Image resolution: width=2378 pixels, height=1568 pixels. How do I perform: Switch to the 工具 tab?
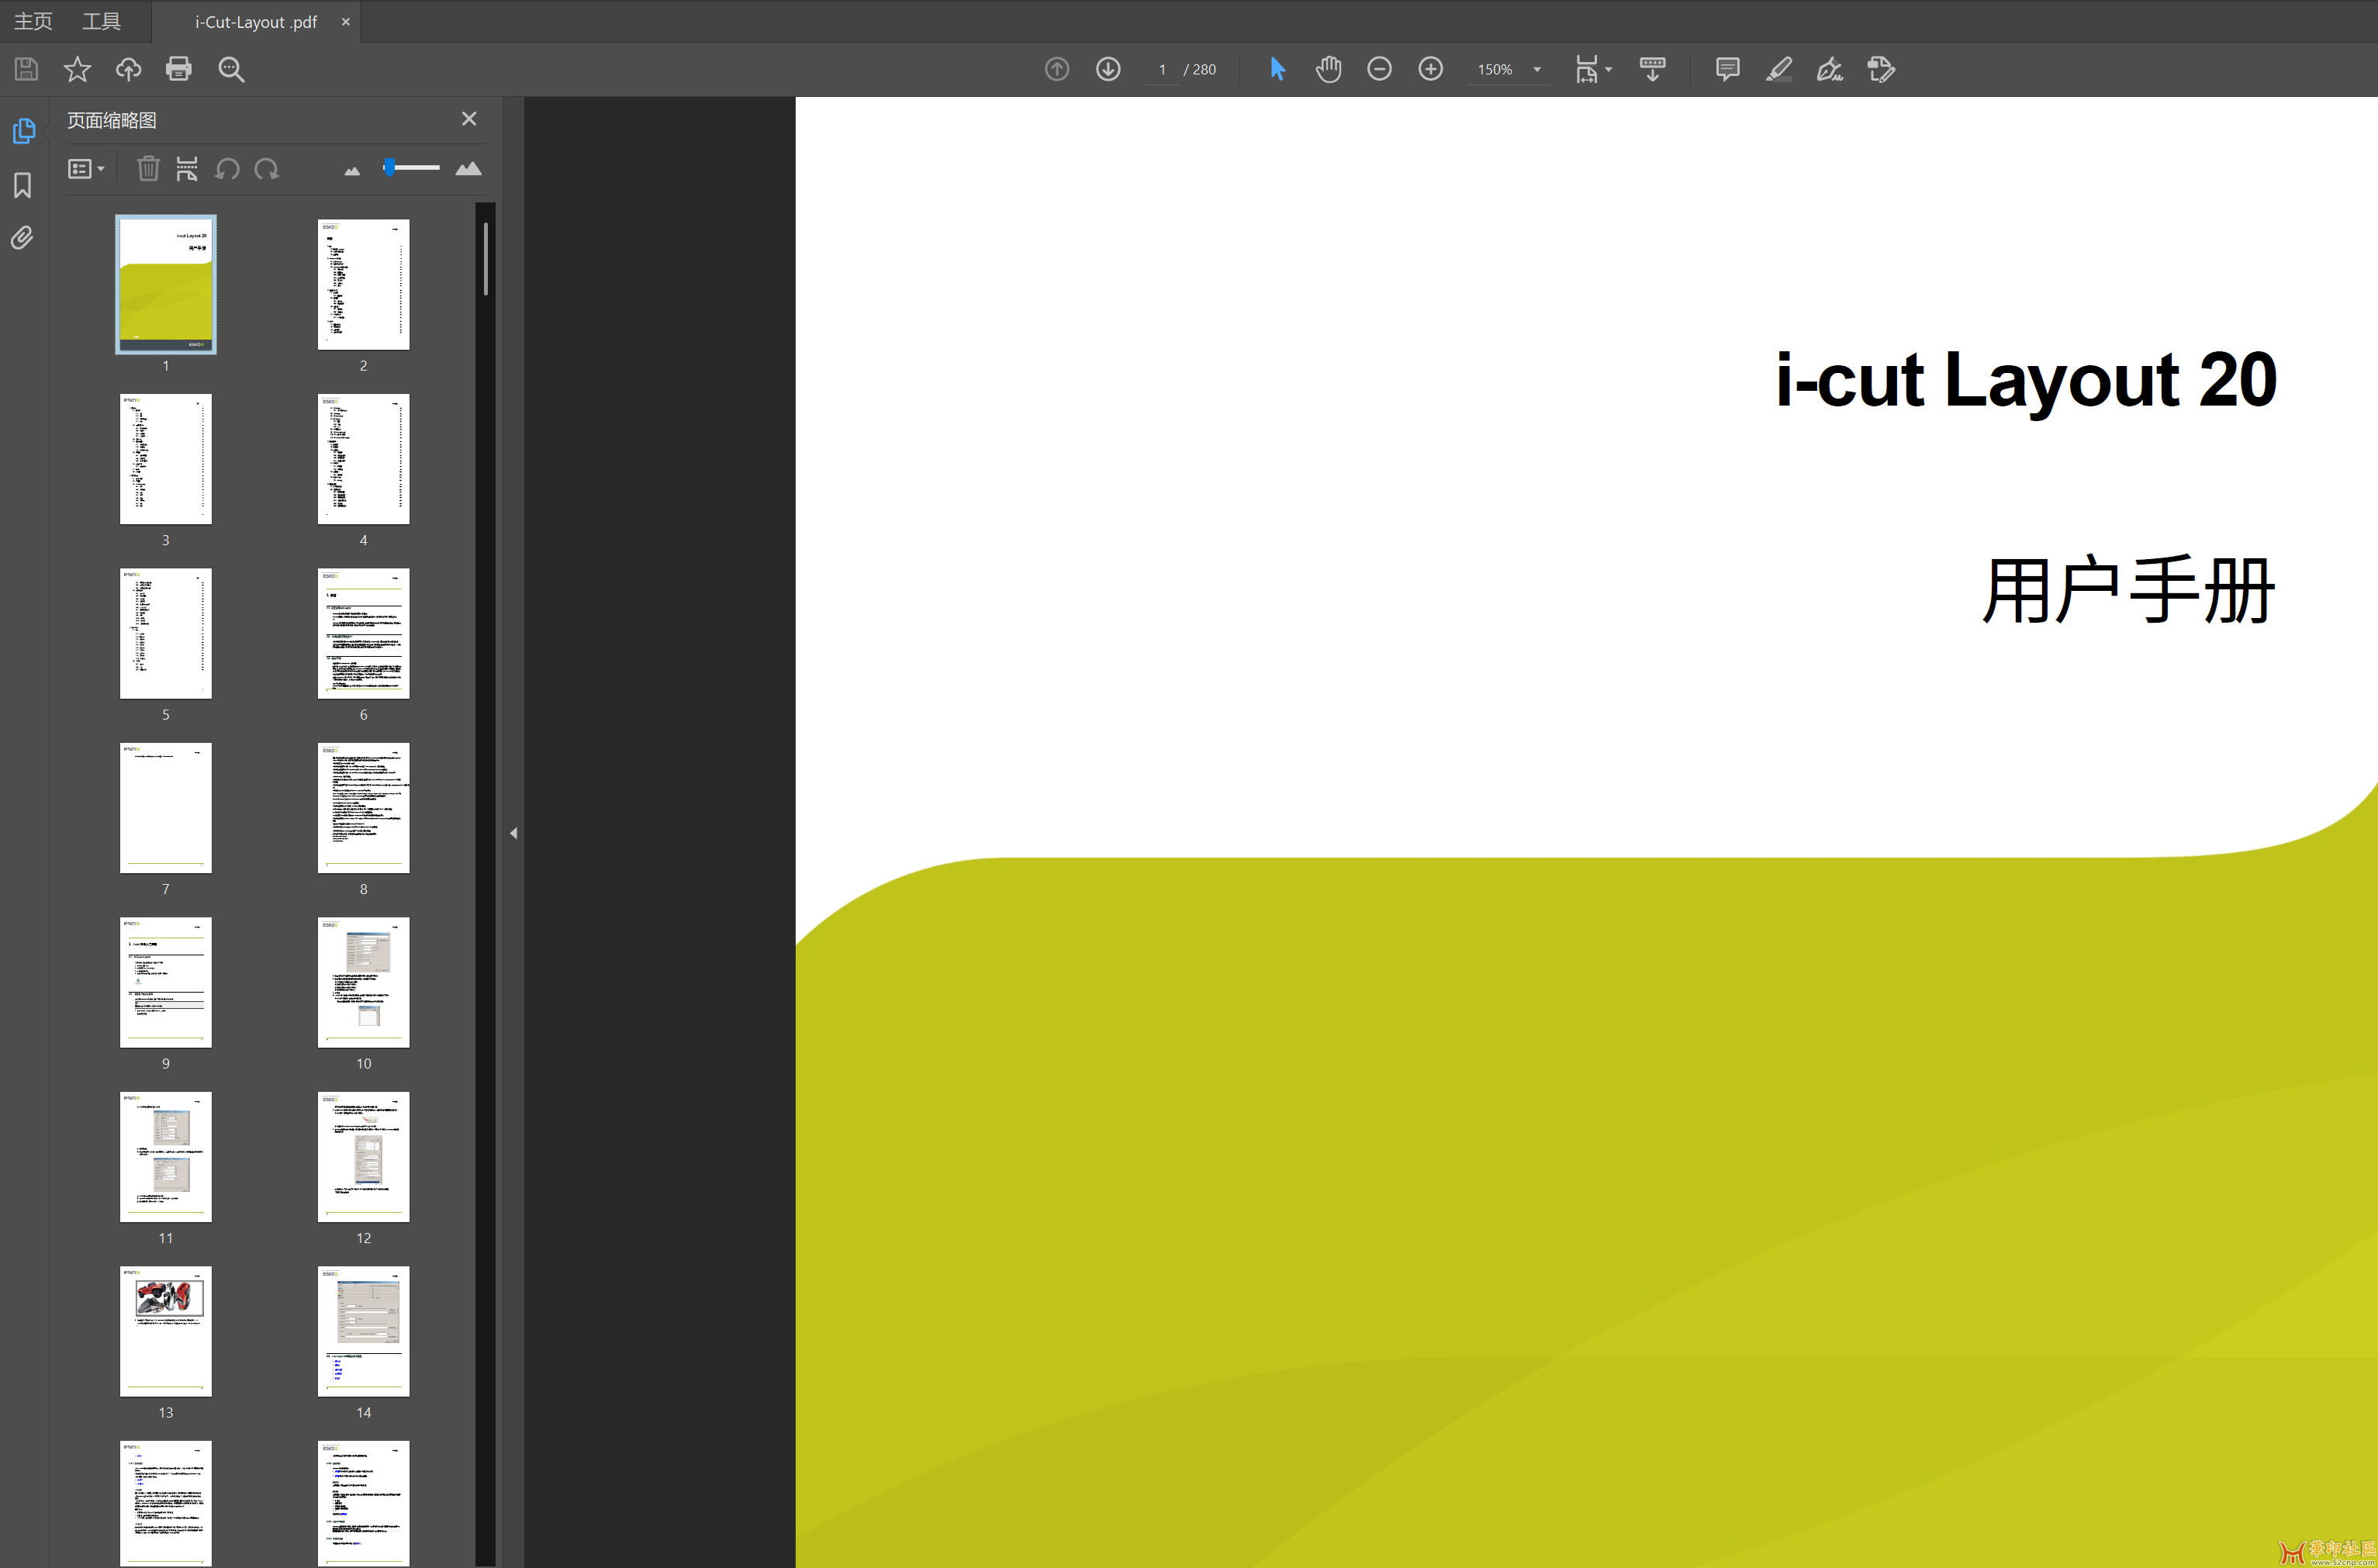tap(101, 21)
